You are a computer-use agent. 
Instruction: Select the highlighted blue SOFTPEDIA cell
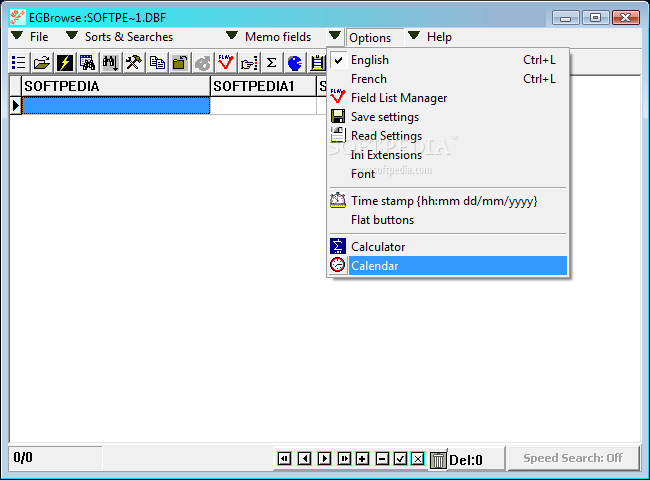coord(116,105)
